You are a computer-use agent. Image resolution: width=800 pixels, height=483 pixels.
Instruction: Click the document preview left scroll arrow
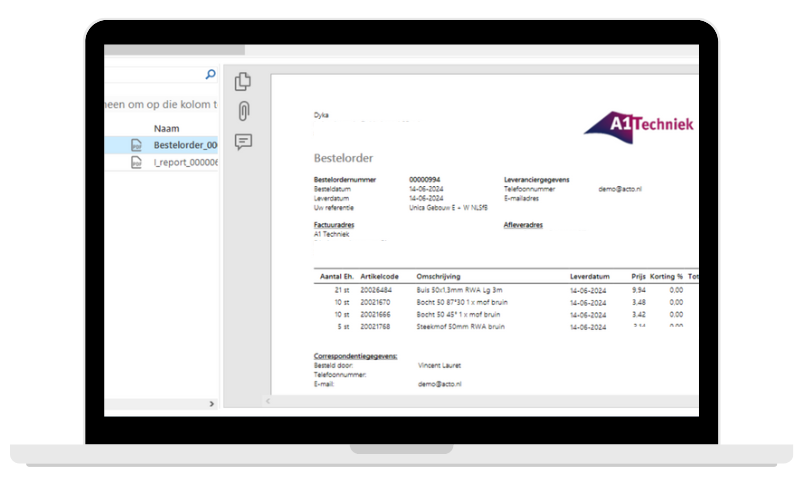pyautogui.click(x=268, y=401)
